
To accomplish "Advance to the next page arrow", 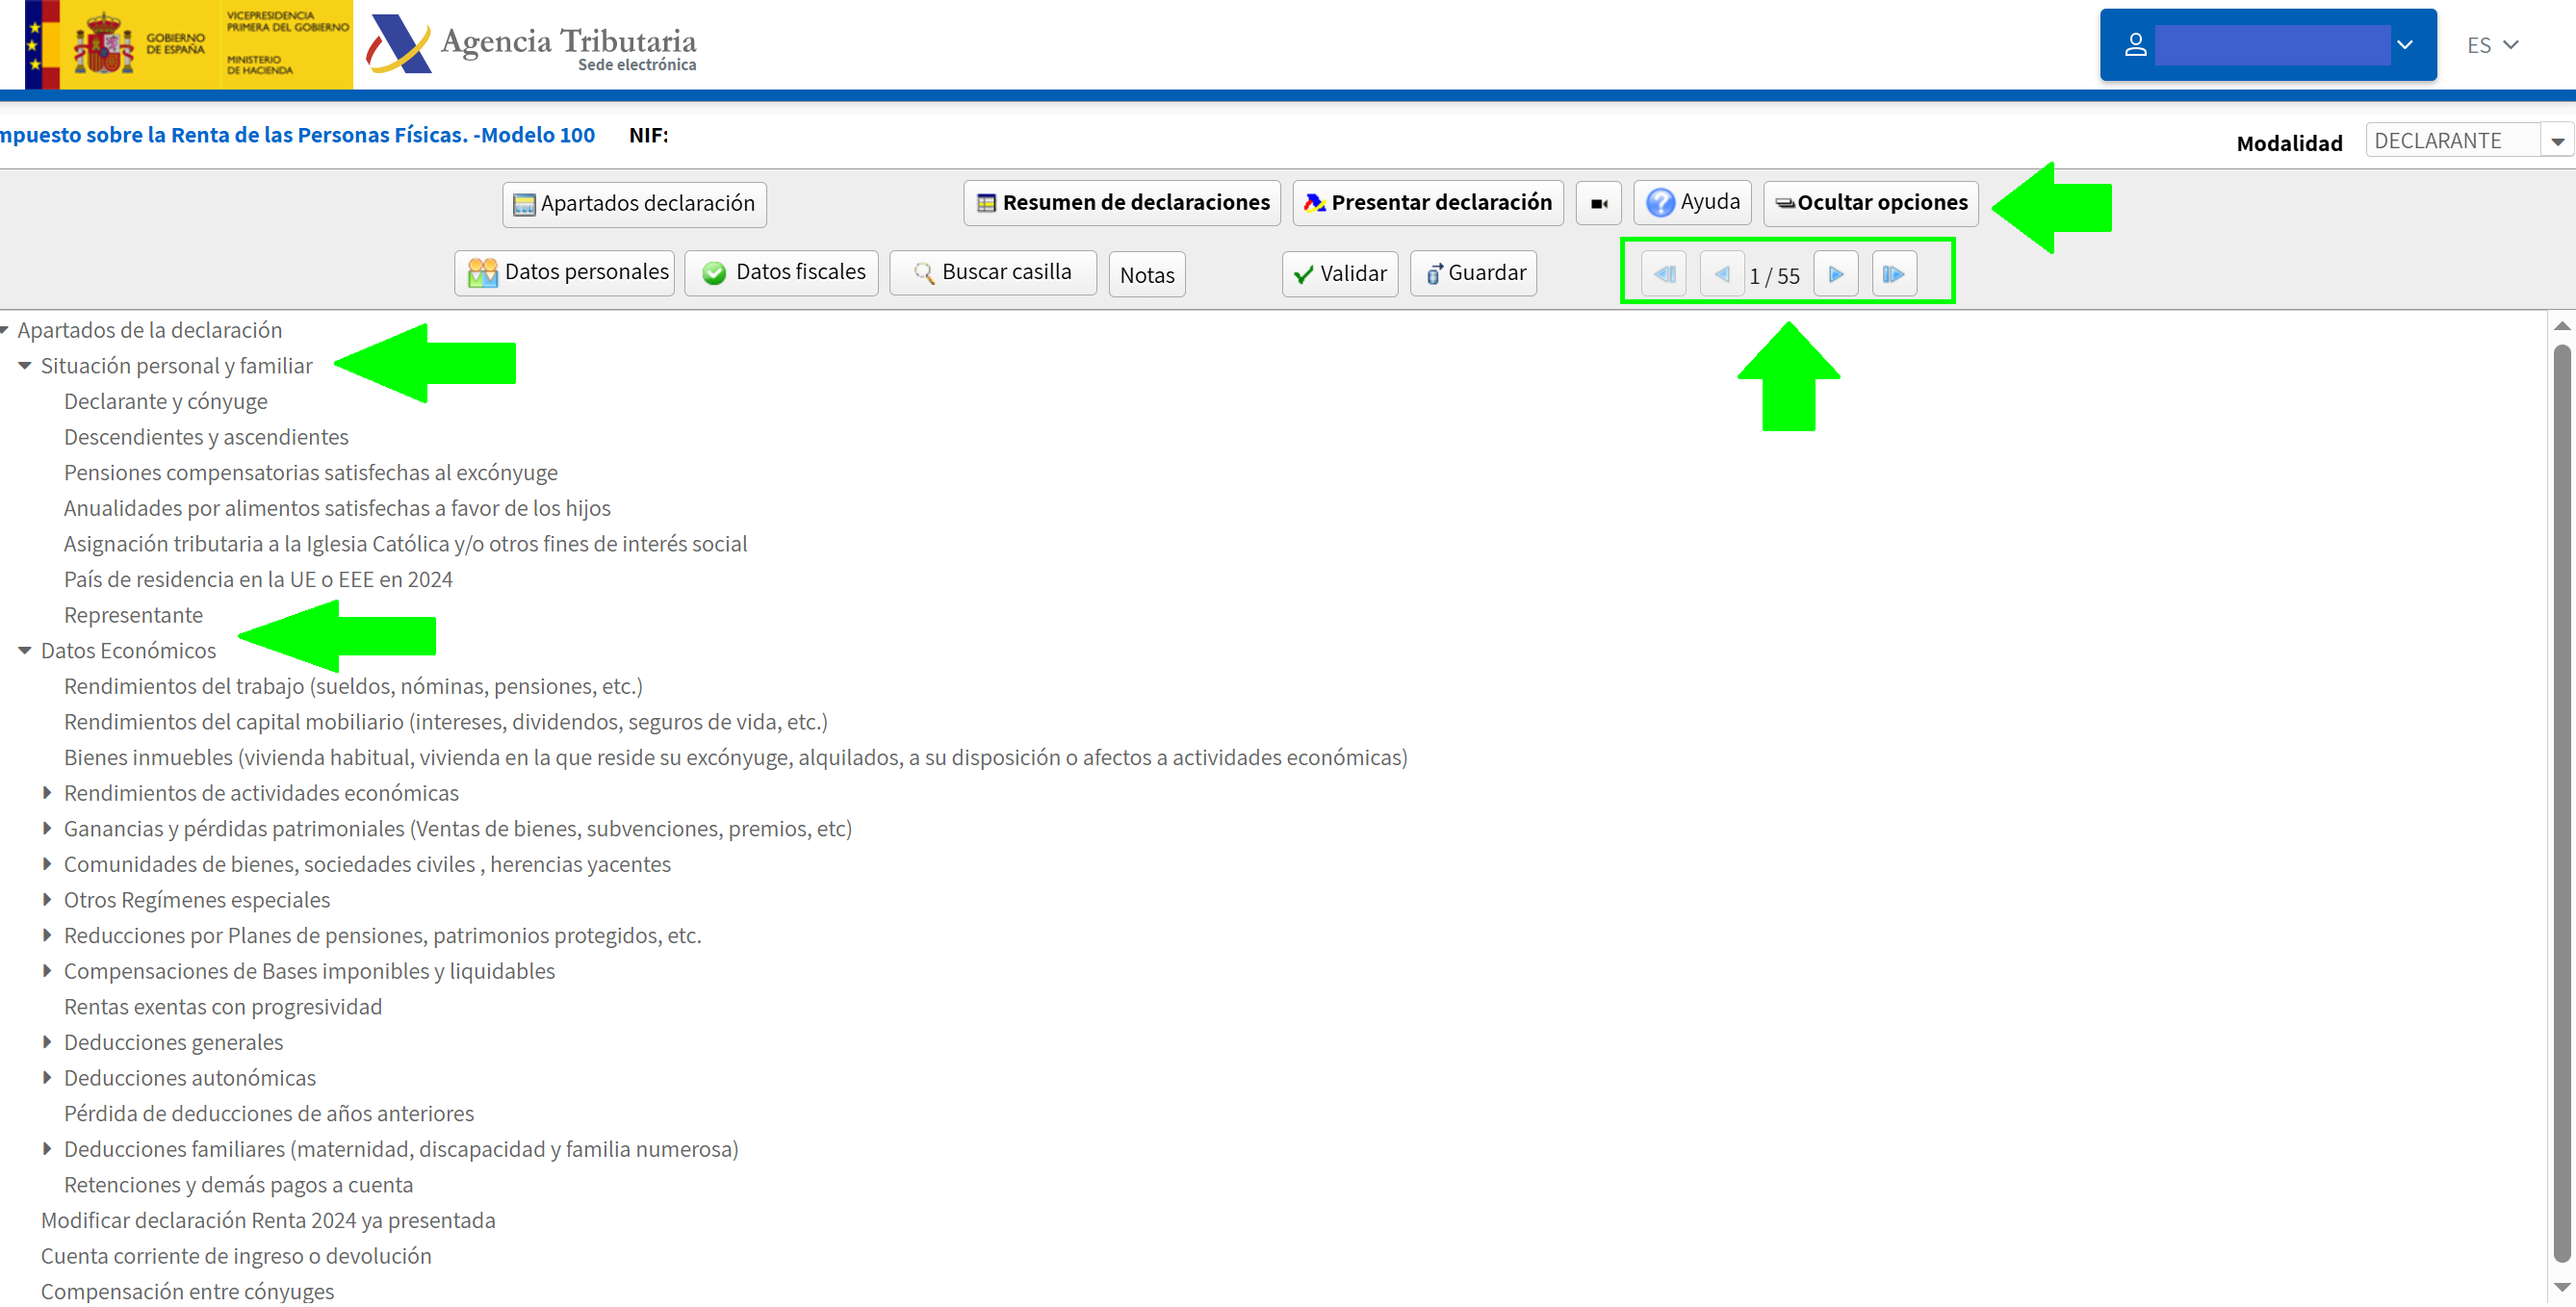I will pos(1836,273).
